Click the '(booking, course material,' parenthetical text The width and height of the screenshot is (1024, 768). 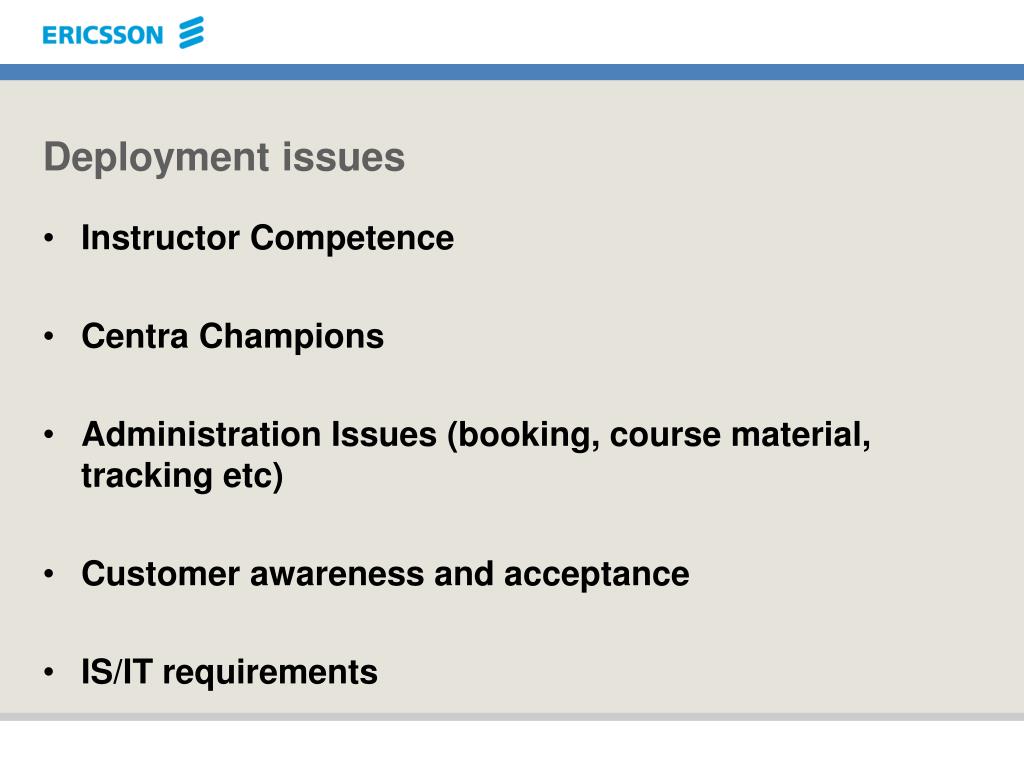click(659, 436)
